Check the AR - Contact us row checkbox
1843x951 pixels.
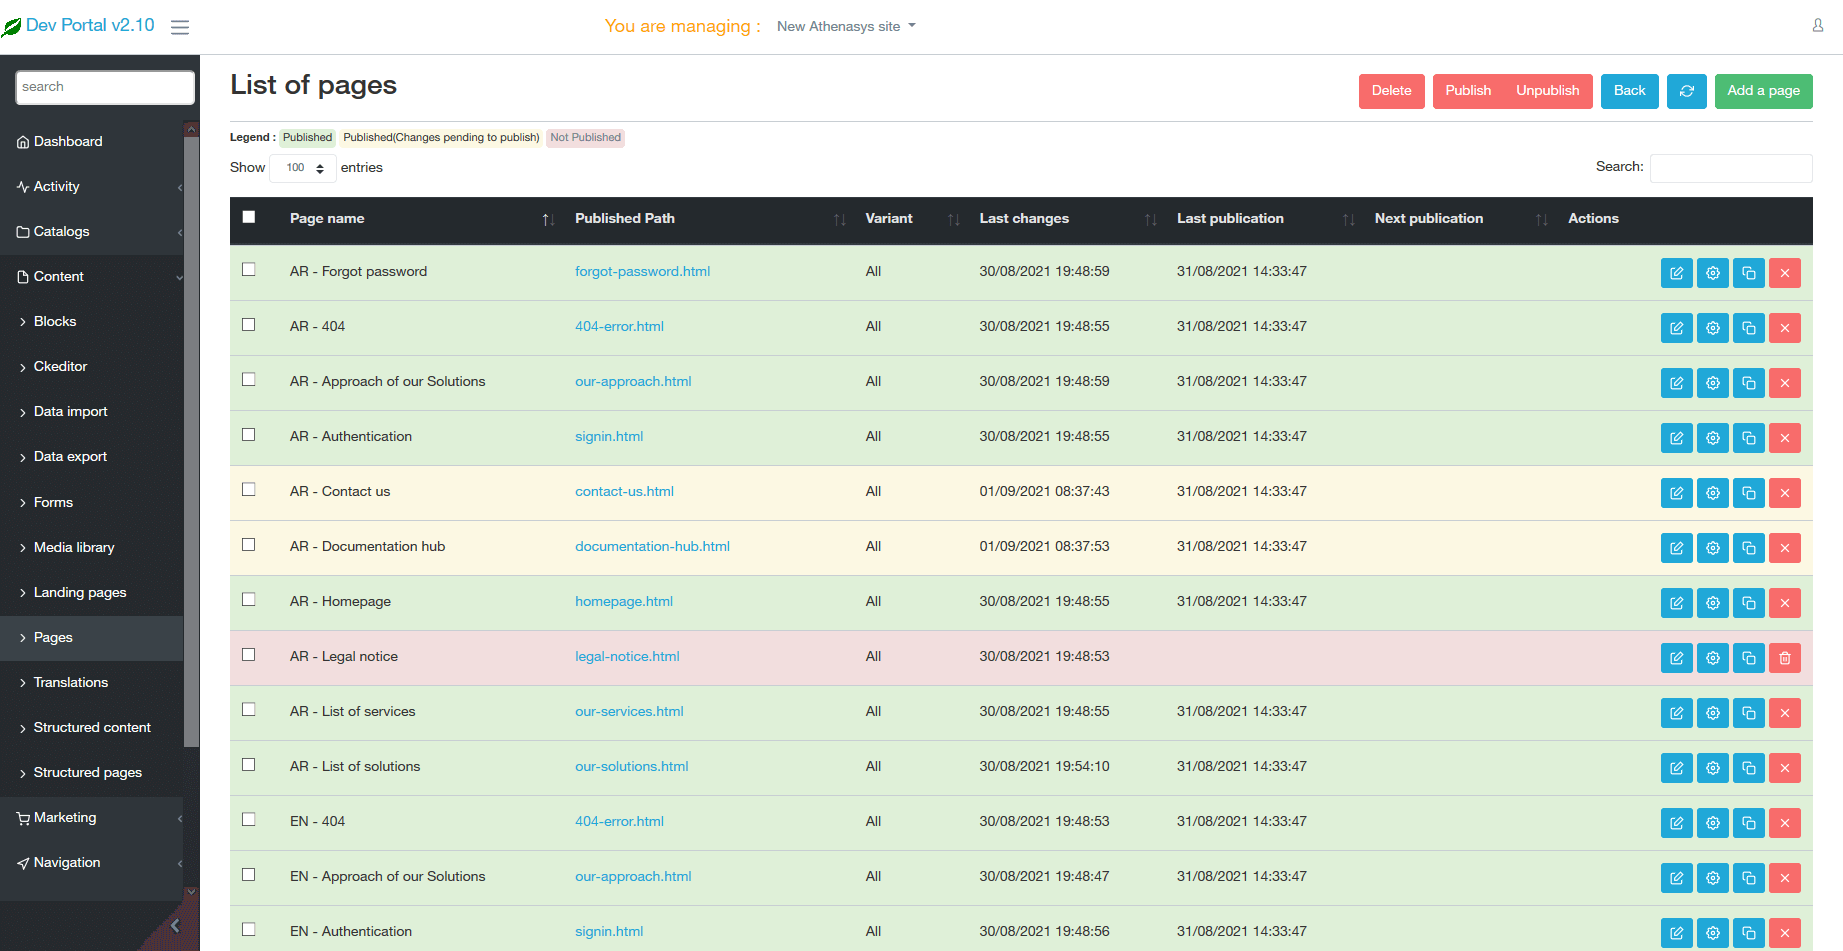pyautogui.click(x=249, y=490)
